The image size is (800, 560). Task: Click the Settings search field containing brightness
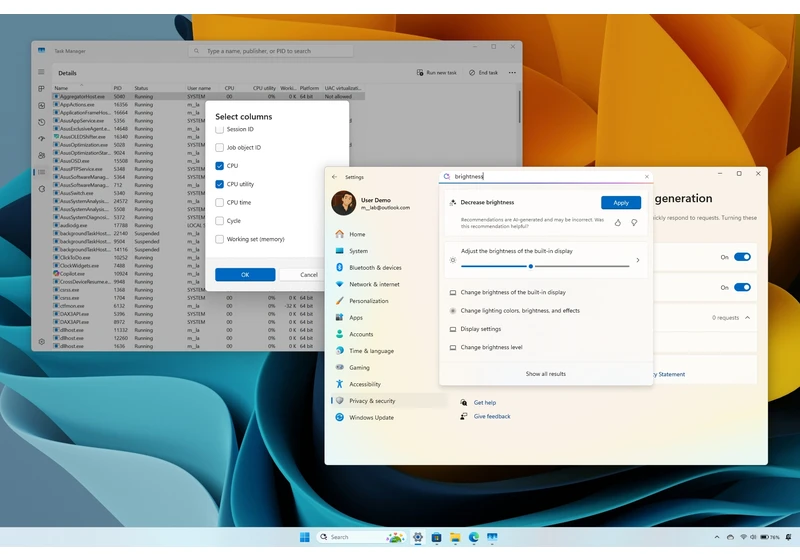point(546,176)
